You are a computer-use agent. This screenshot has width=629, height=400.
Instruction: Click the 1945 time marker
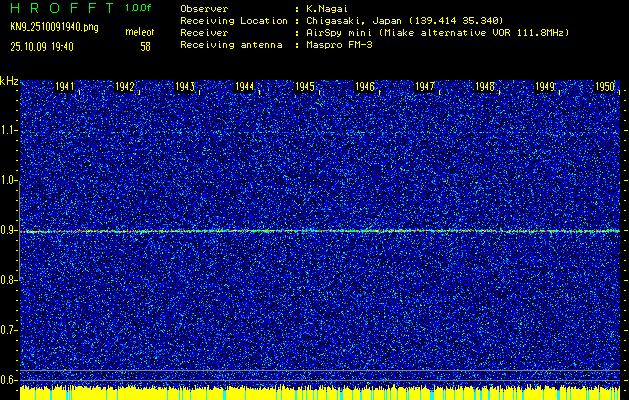point(305,88)
